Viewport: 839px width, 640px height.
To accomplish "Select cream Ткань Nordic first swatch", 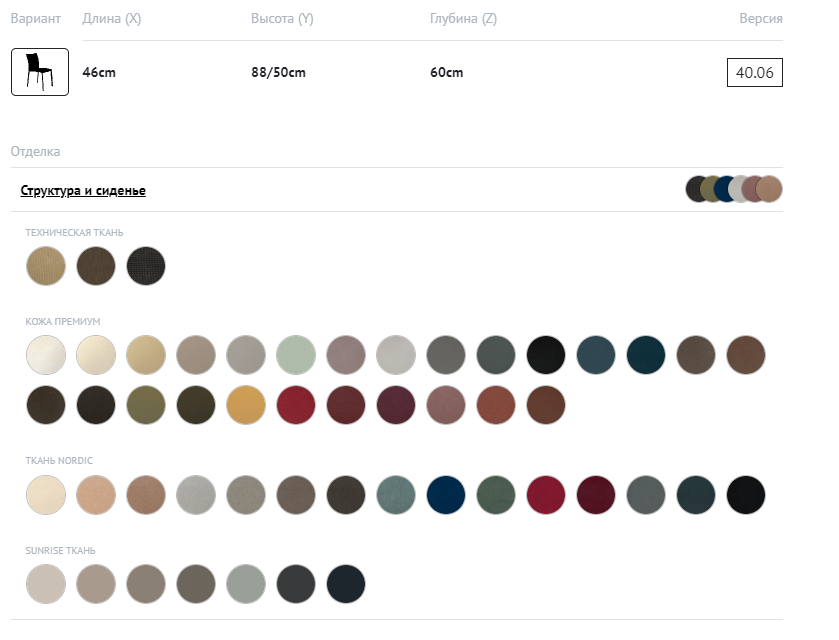I will [x=46, y=495].
